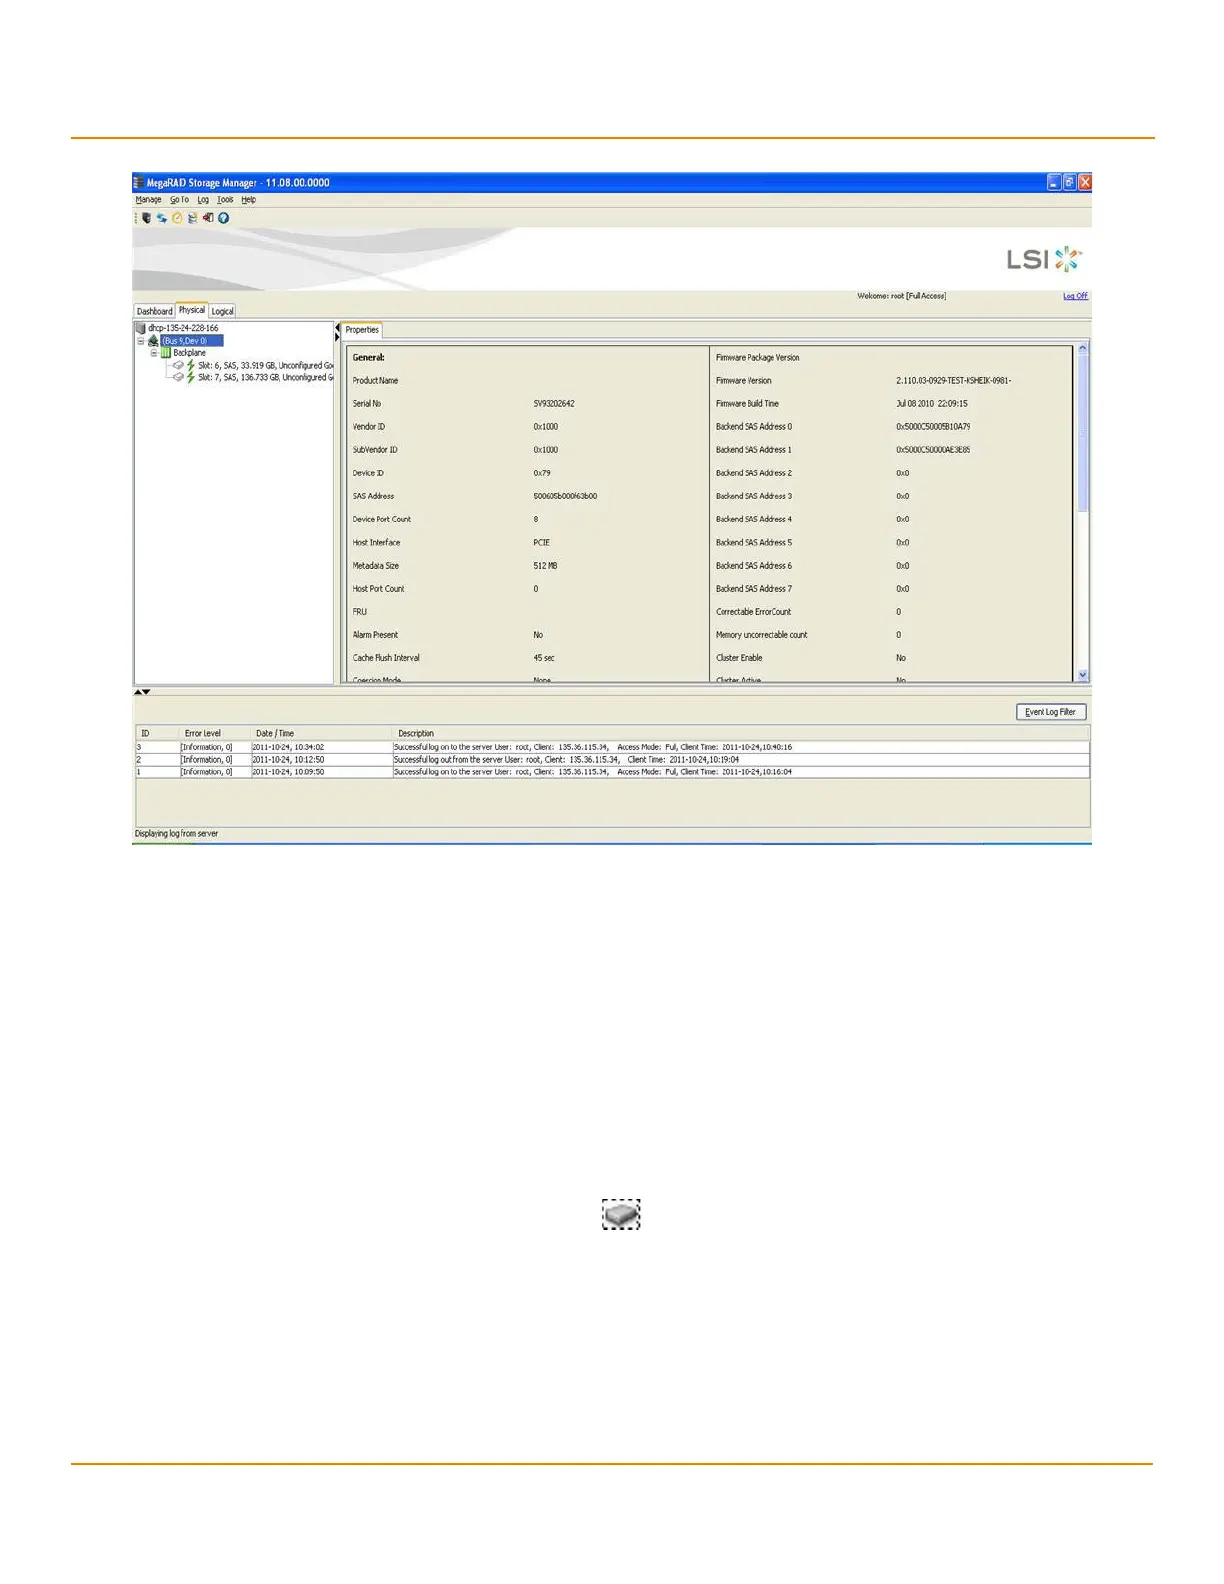Click the Displaying log from server status
Viewport: 1224px width, 1584px height.
[x=176, y=834]
